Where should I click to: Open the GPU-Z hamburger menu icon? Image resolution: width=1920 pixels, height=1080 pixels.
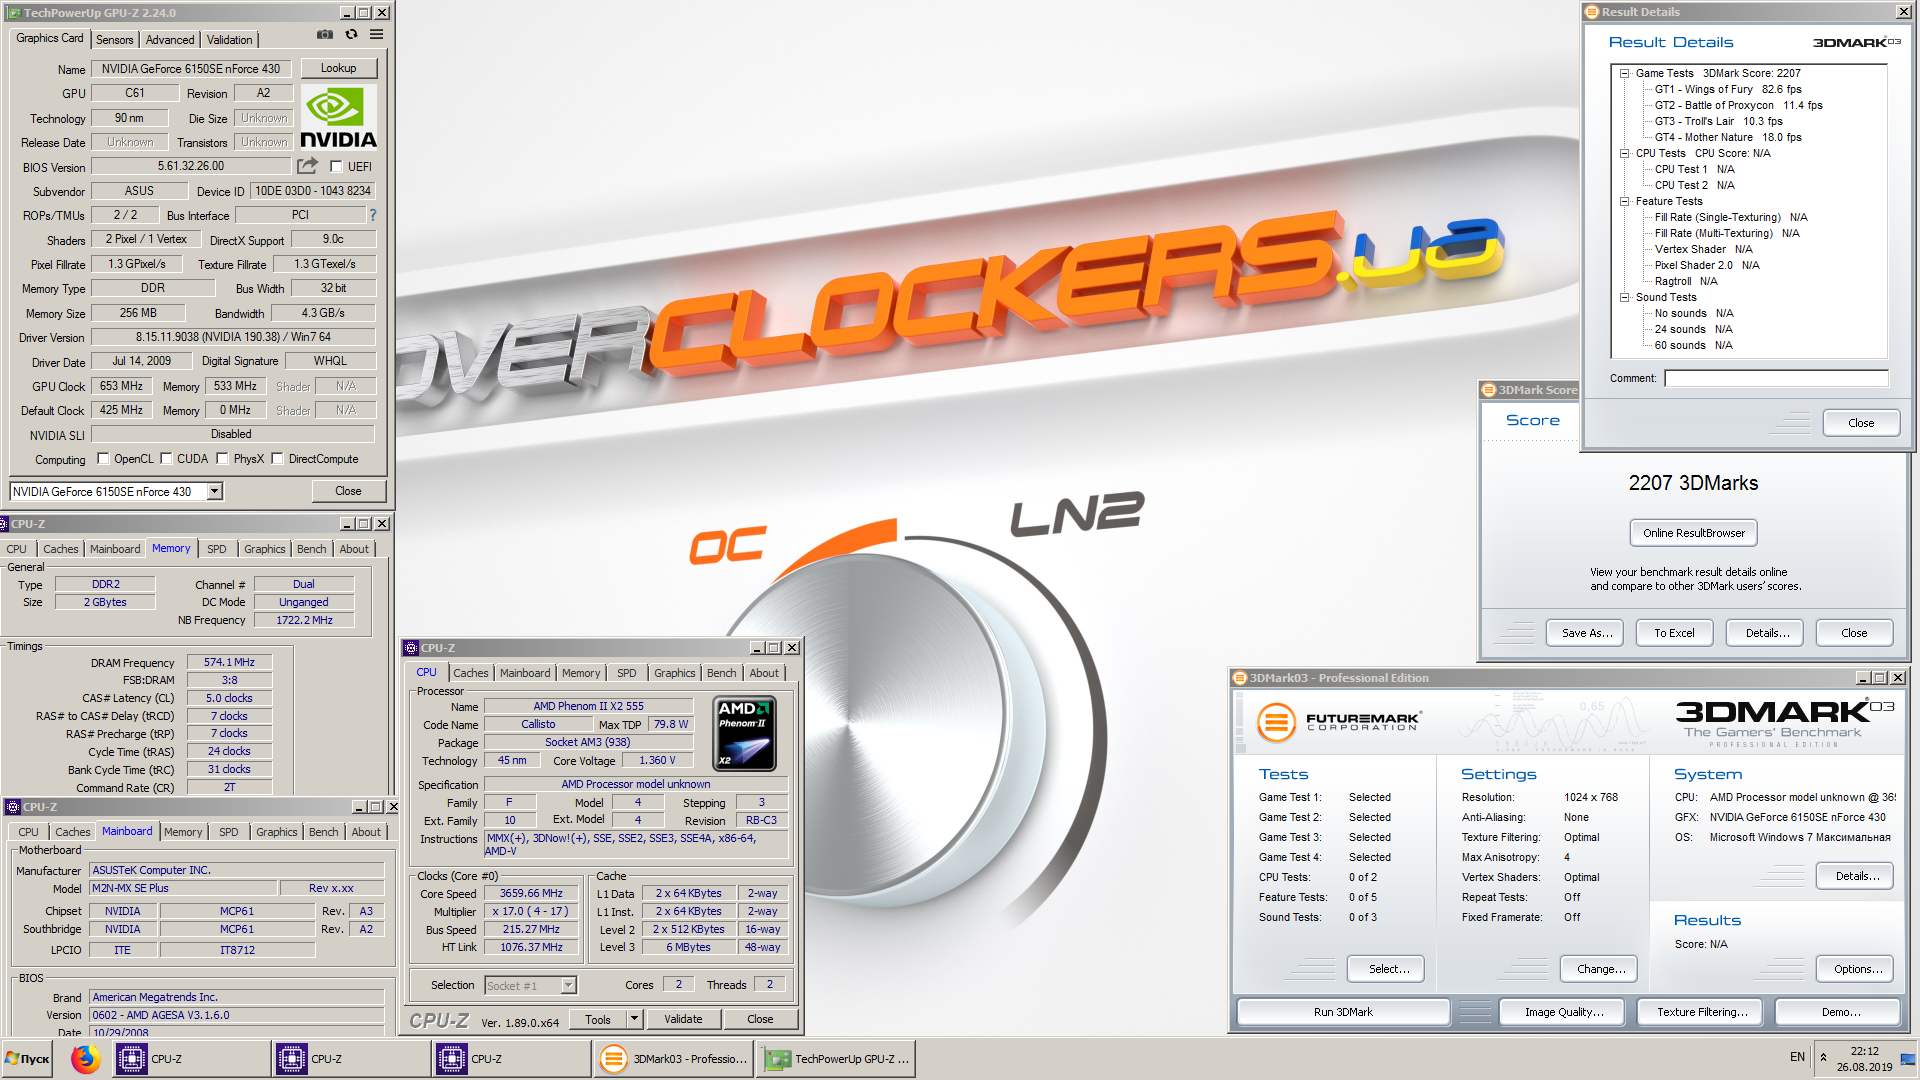click(x=376, y=34)
